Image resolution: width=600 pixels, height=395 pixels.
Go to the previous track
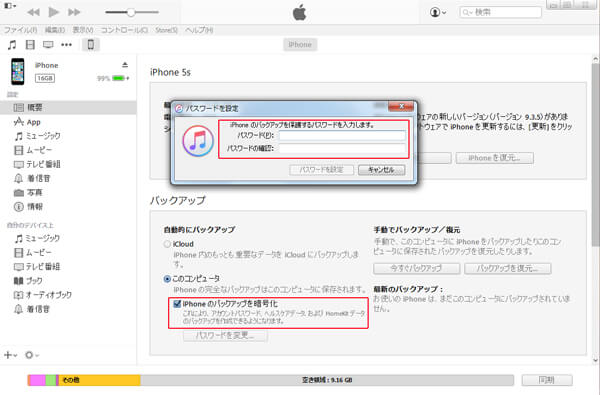[x=33, y=12]
